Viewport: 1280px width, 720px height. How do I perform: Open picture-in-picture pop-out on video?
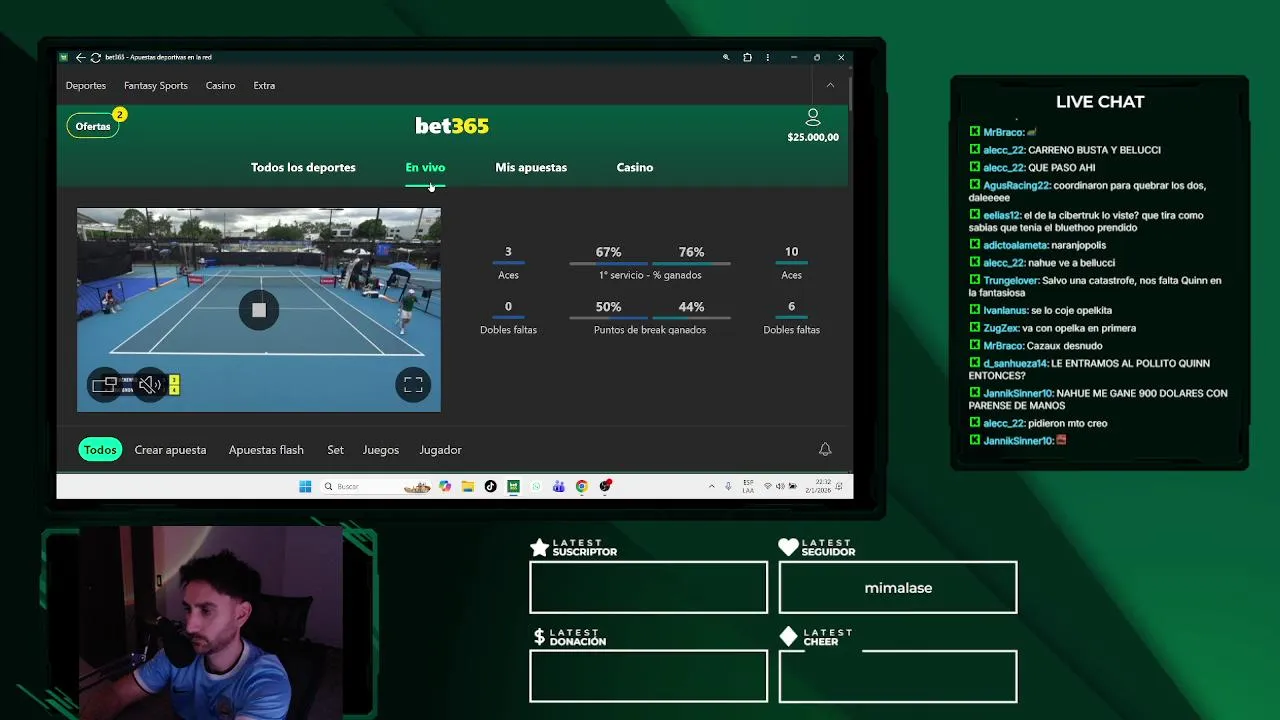105,385
